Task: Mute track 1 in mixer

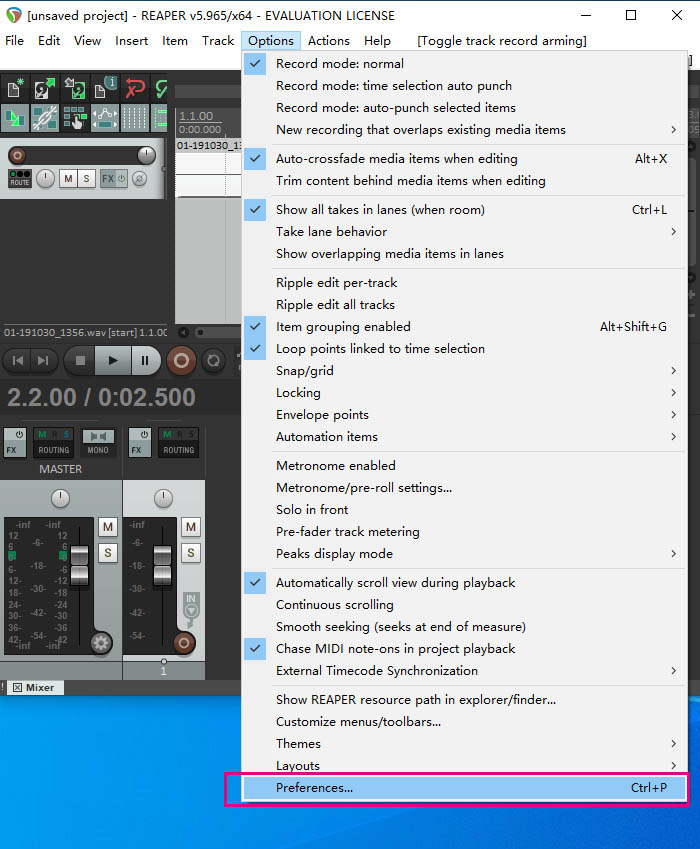Action: (x=191, y=527)
